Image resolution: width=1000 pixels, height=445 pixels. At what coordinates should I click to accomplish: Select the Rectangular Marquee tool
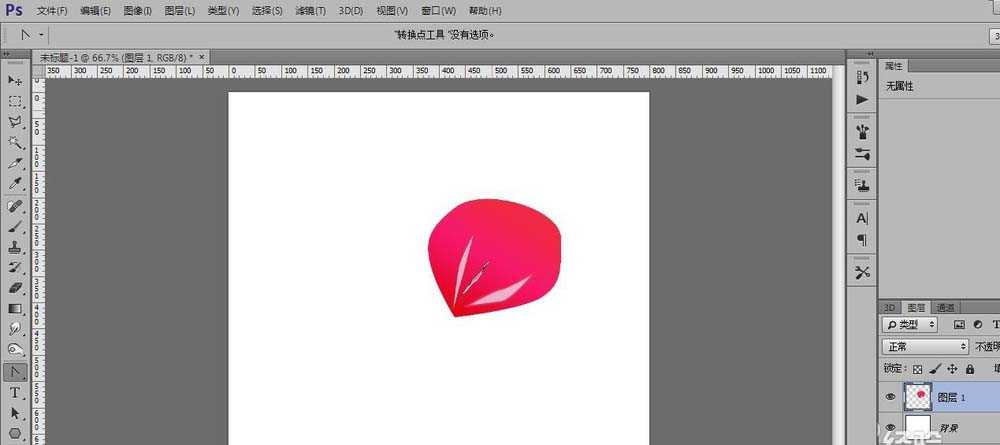point(15,101)
